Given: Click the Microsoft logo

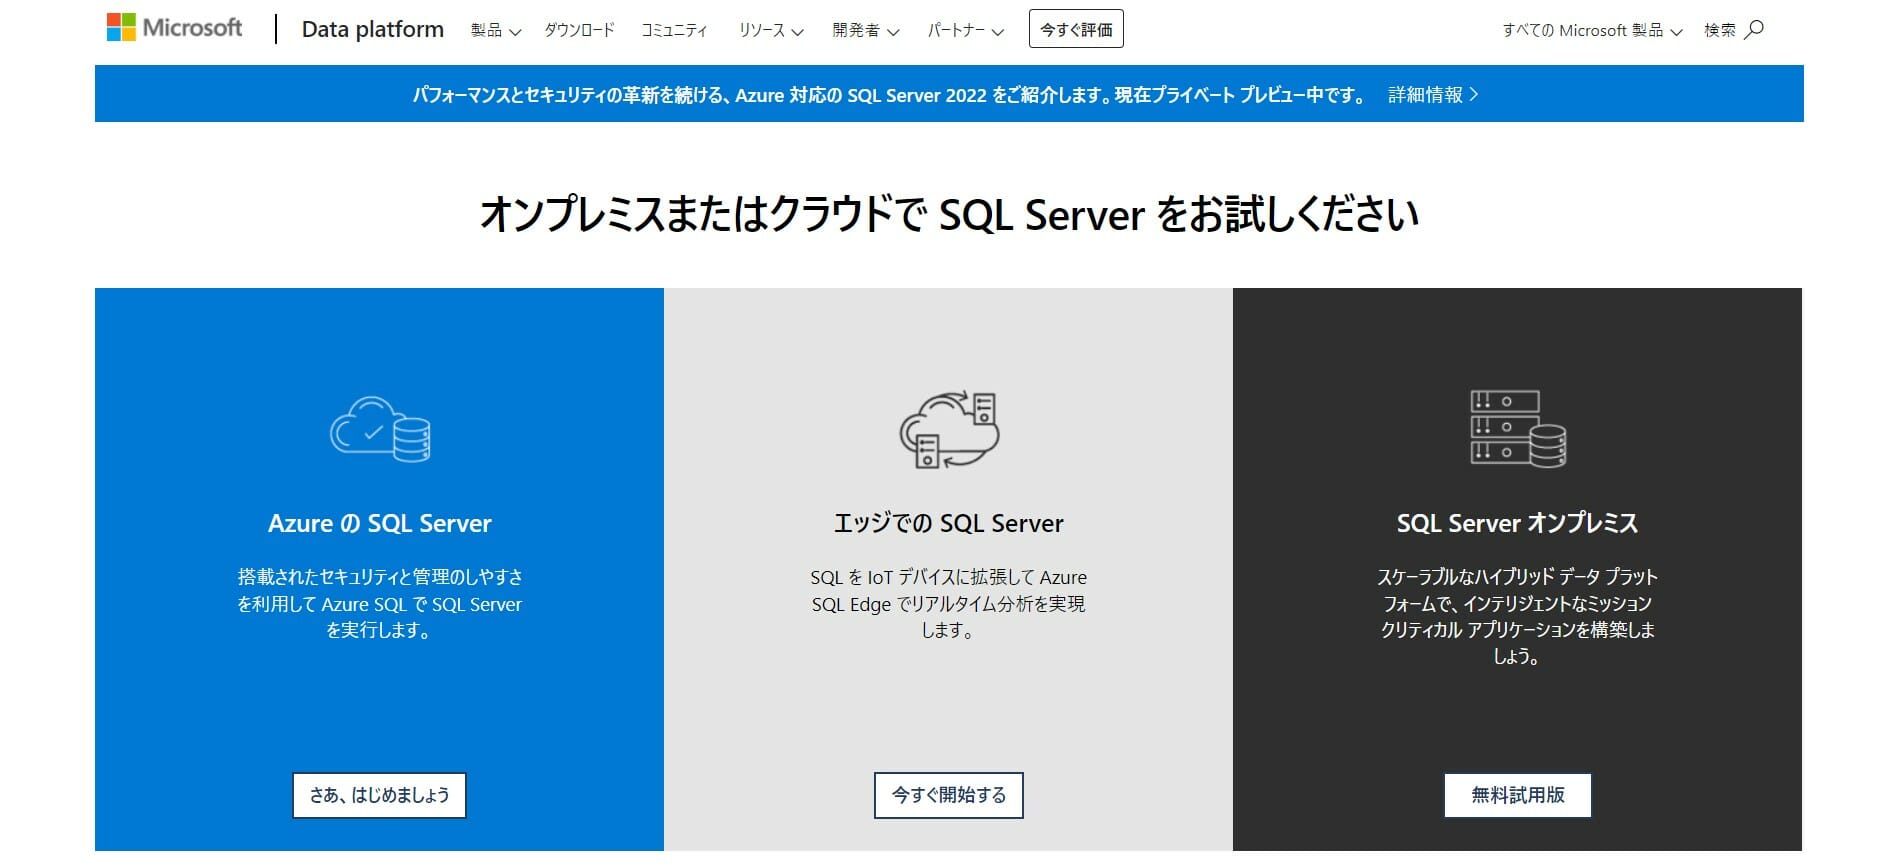Looking at the screenshot, I should tap(174, 28).
